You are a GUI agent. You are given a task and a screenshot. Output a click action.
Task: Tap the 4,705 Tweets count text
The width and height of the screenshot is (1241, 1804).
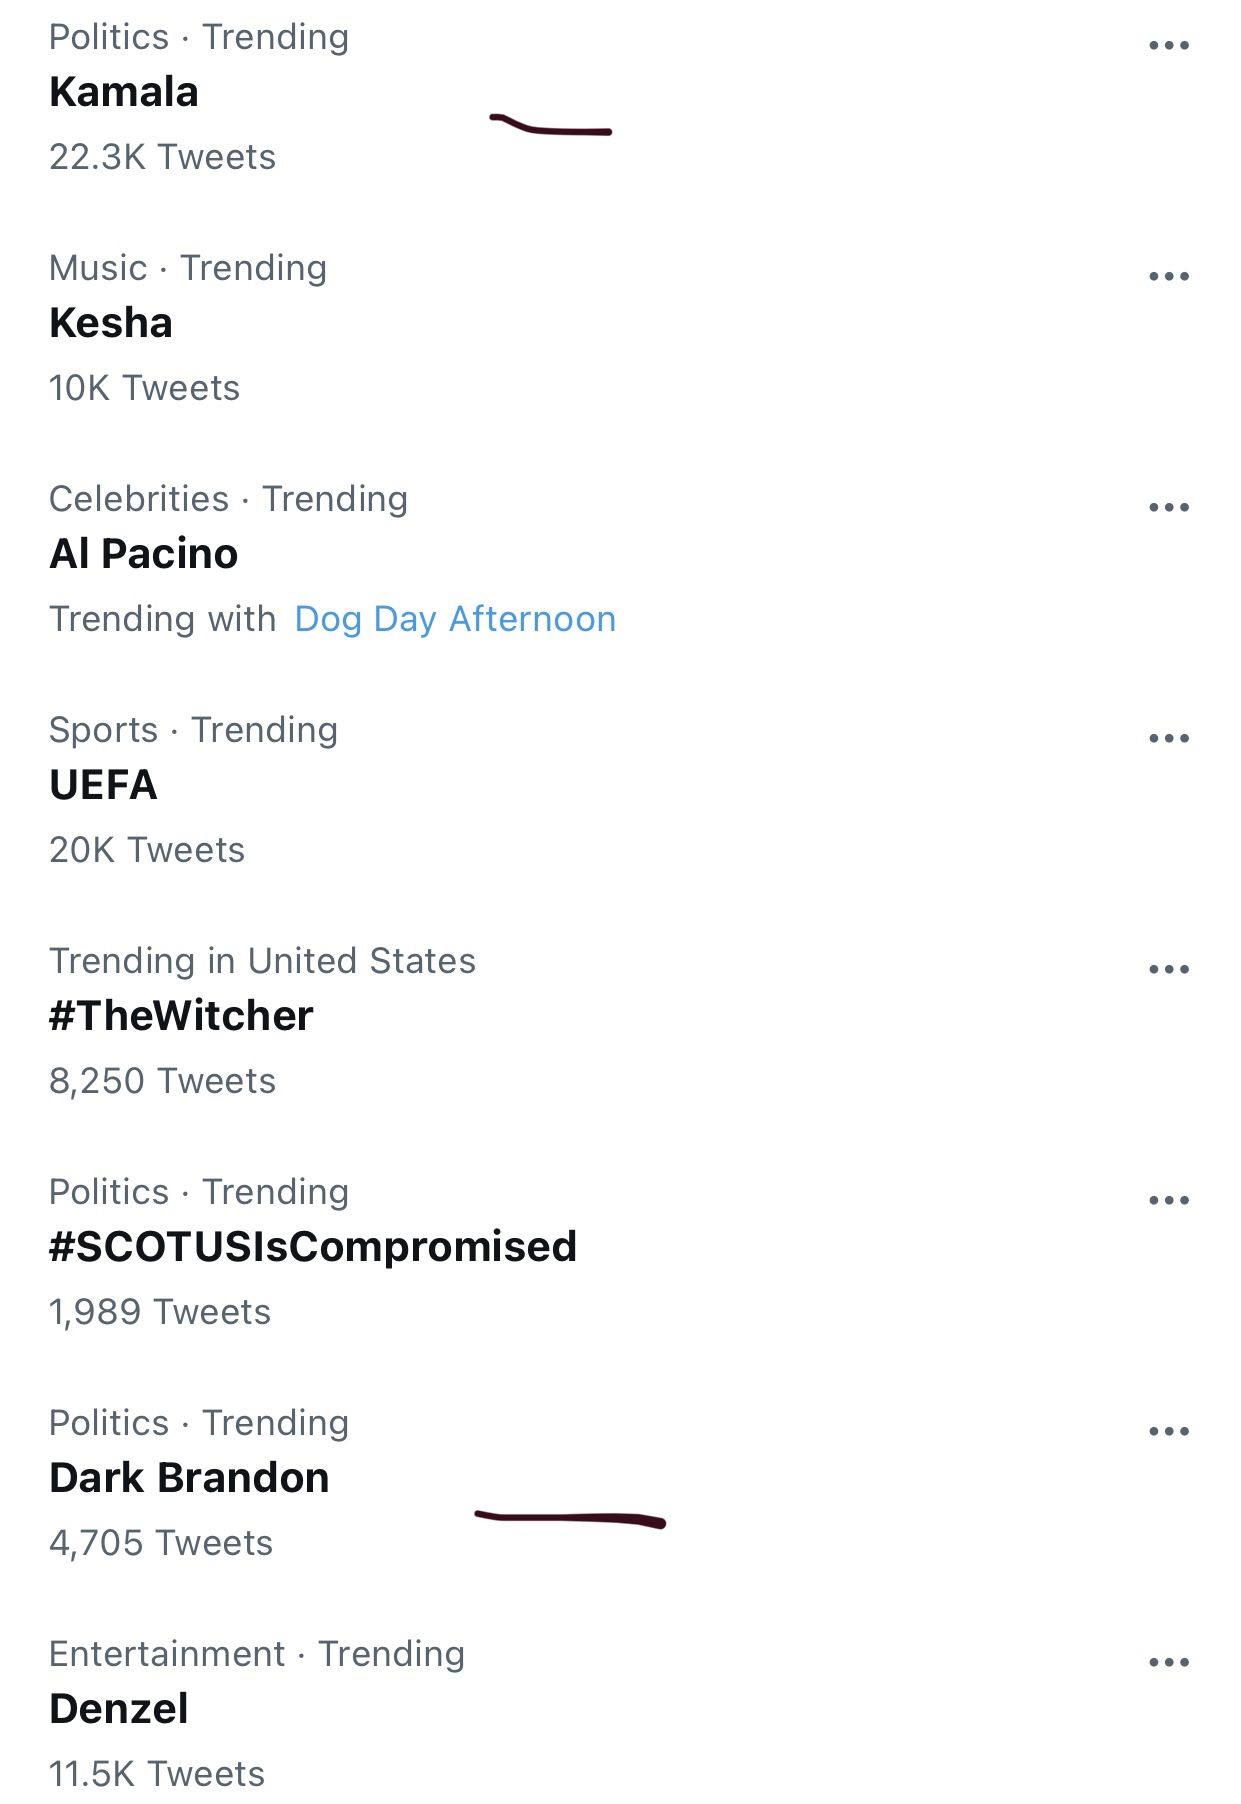click(x=161, y=1543)
